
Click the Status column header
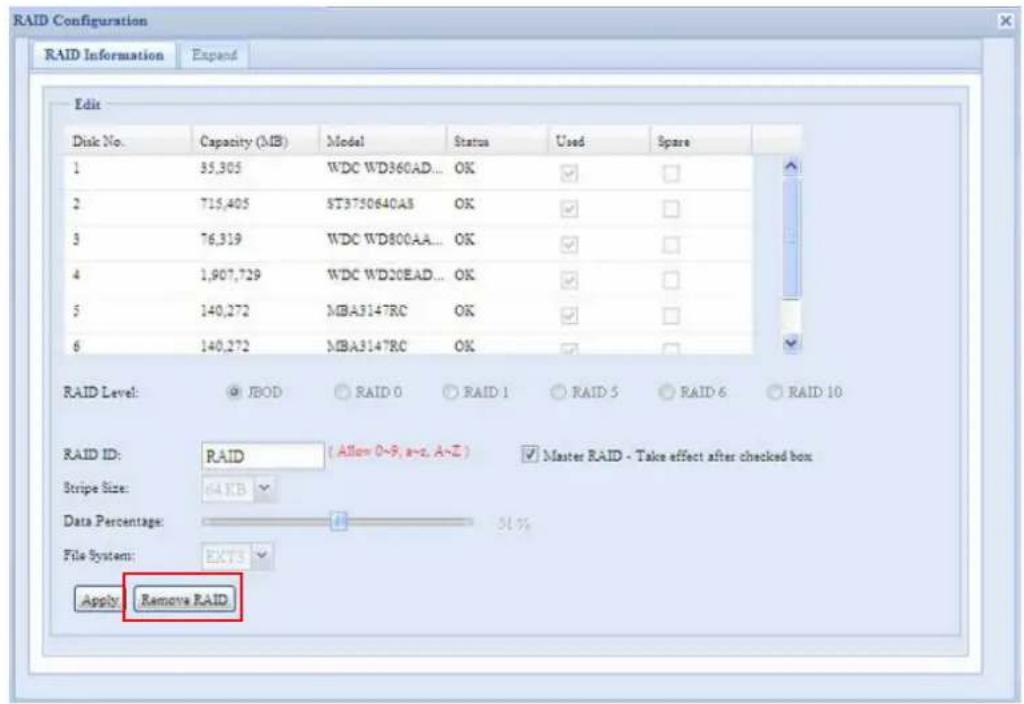point(497,141)
